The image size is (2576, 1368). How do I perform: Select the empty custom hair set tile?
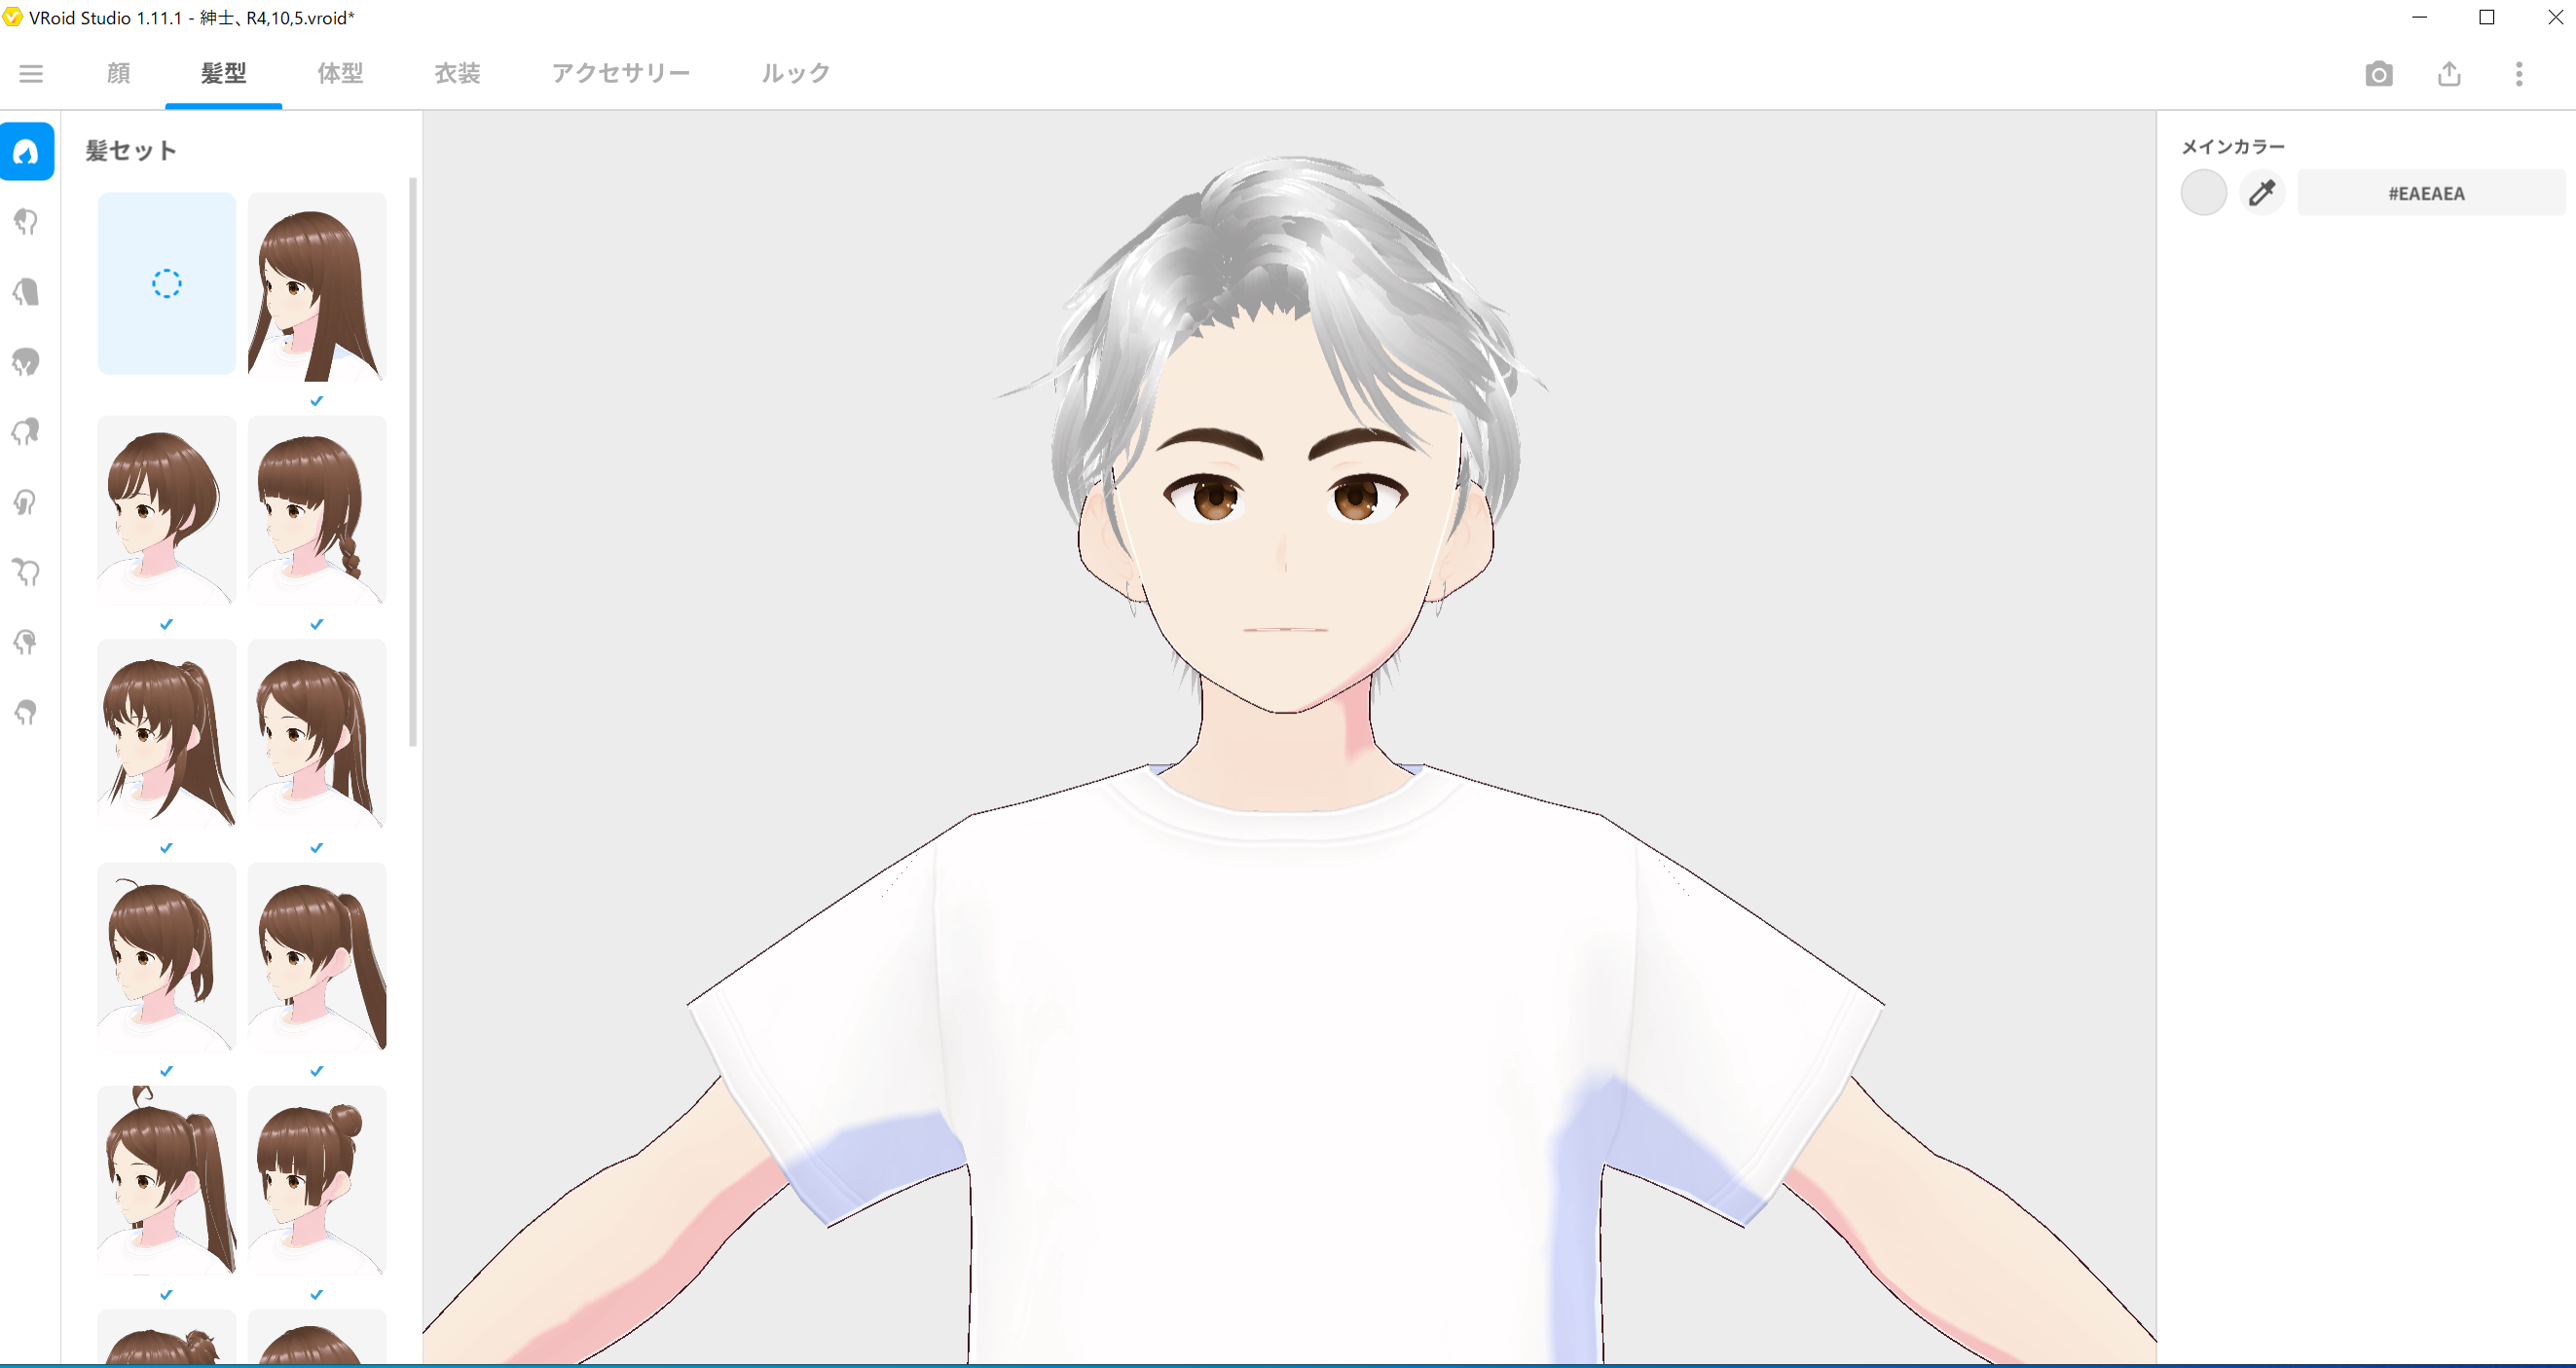[x=166, y=284]
